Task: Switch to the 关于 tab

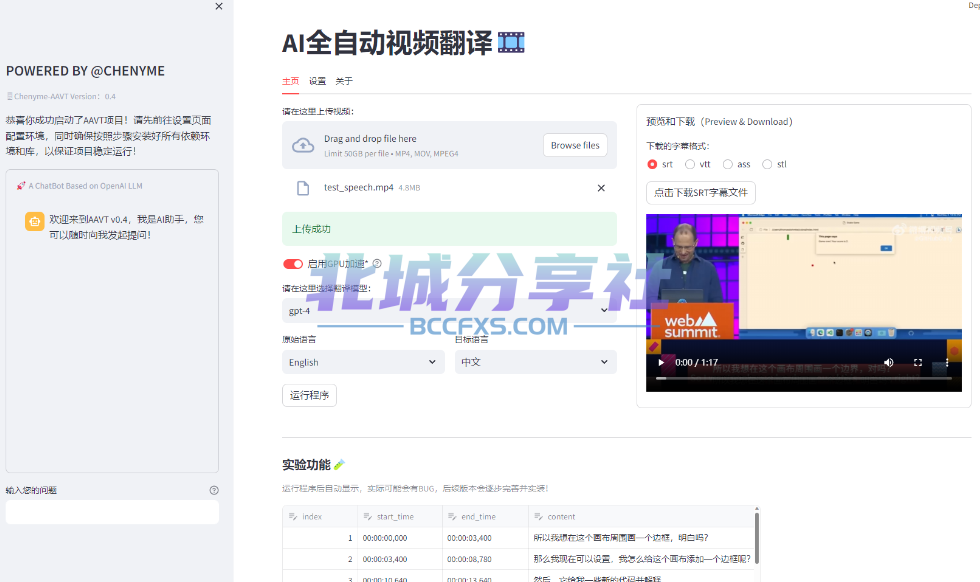Action: (344, 81)
